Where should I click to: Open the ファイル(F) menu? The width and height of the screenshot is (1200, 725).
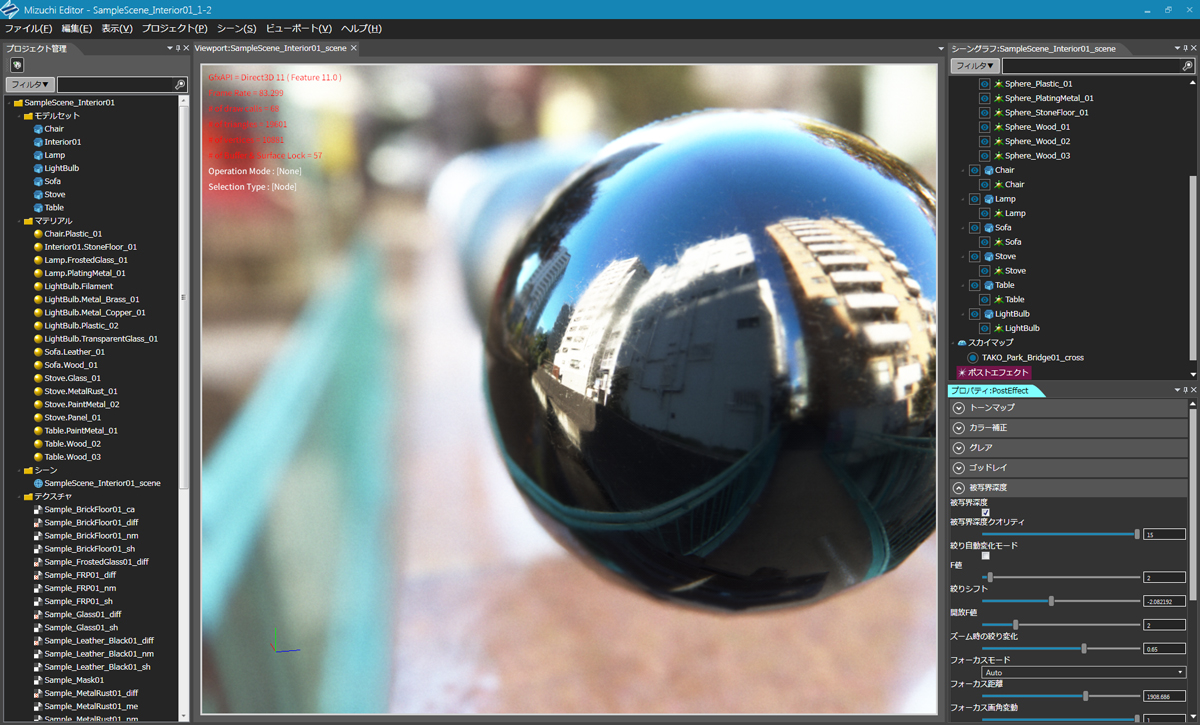coord(28,29)
